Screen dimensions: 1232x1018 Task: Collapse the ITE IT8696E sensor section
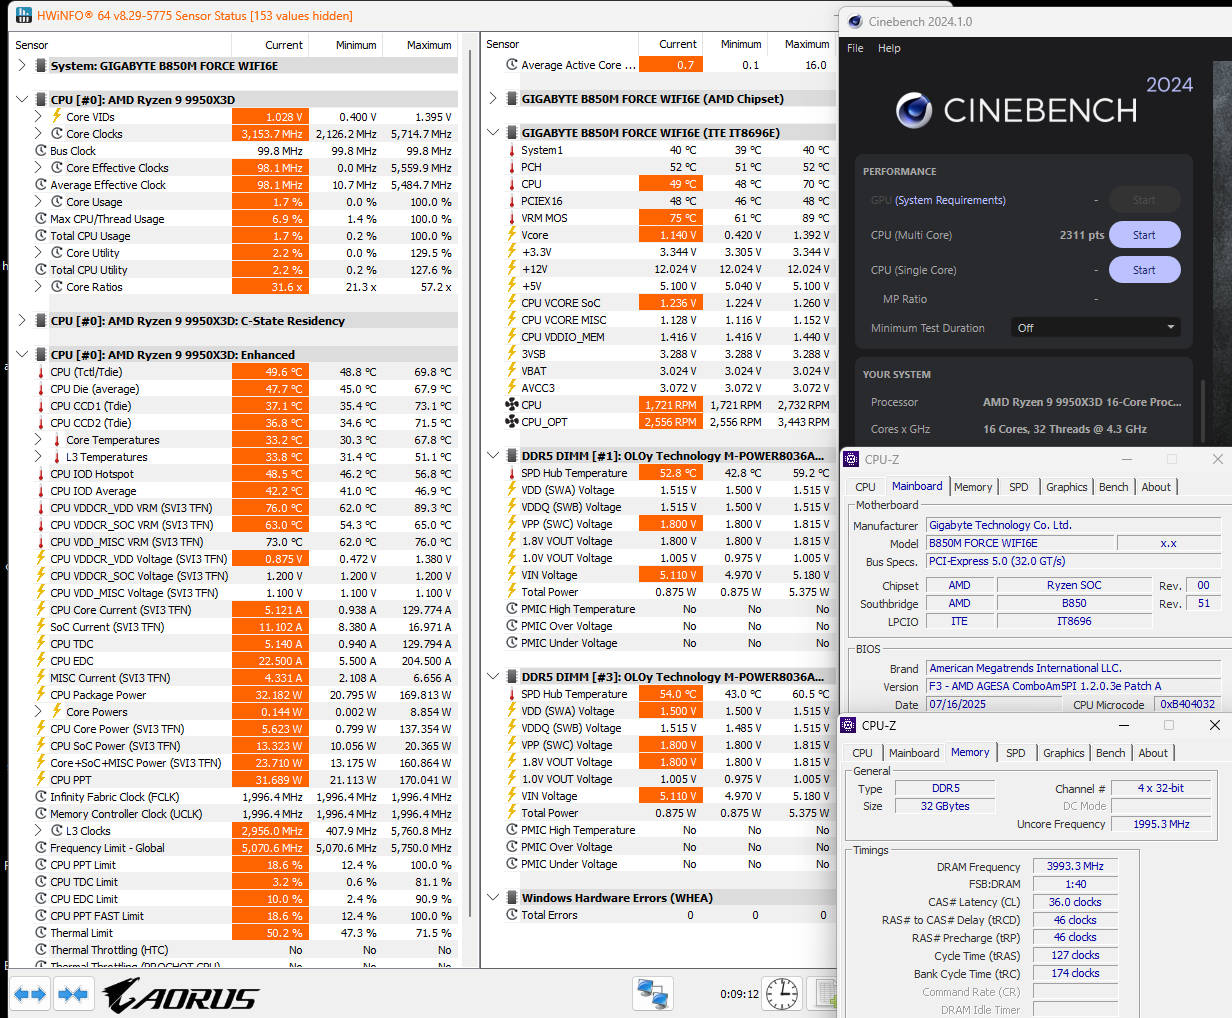click(493, 133)
